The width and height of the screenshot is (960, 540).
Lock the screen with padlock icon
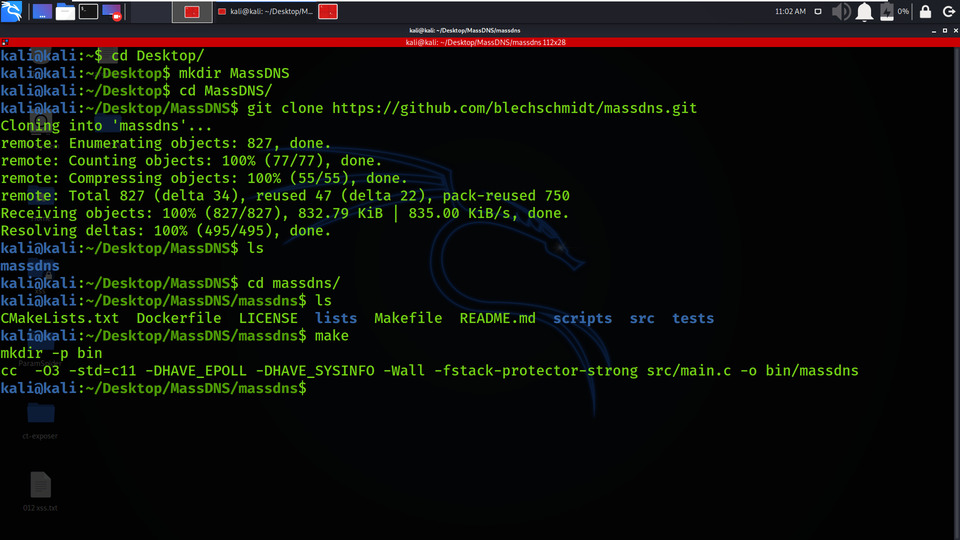point(926,12)
